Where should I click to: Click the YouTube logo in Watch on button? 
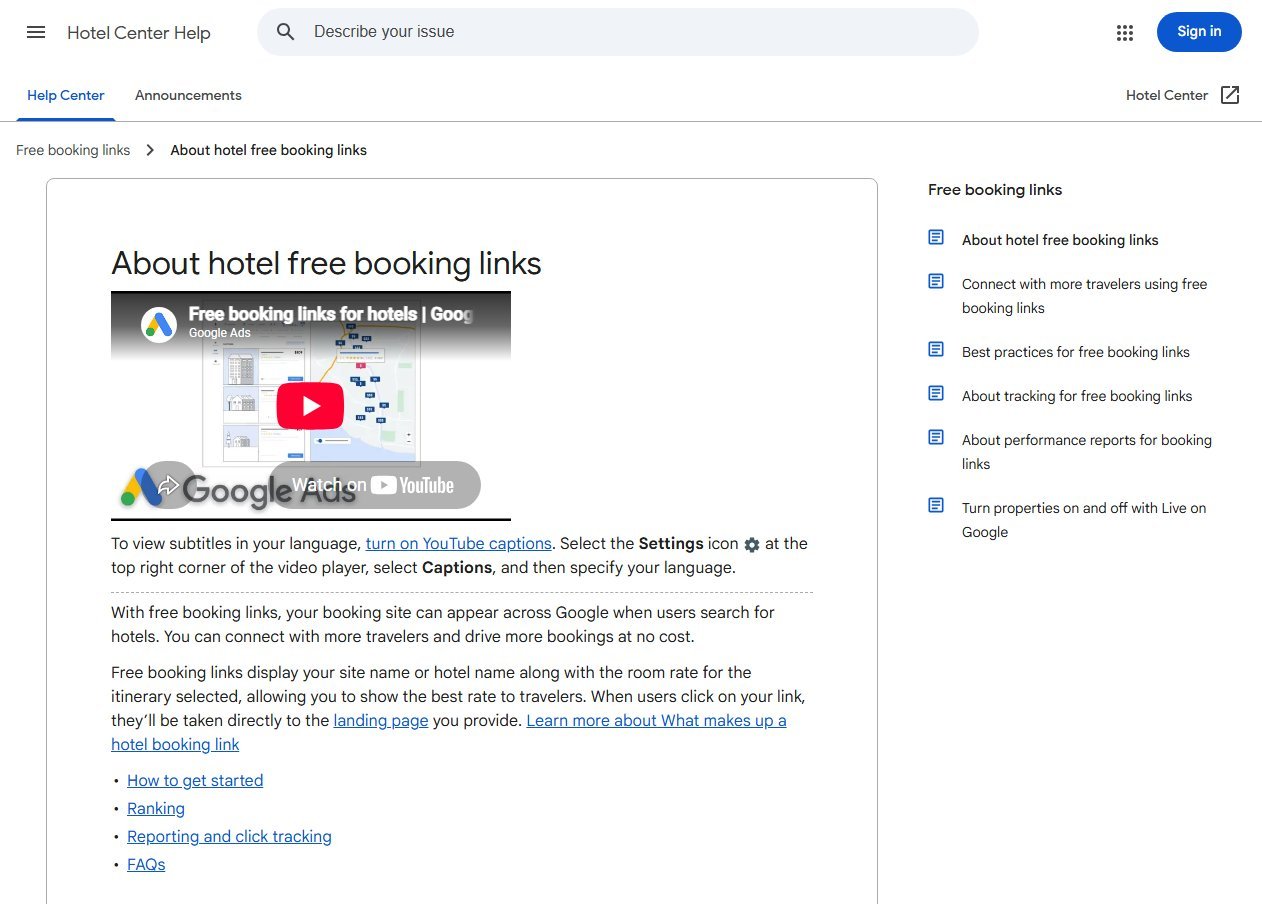coord(412,485)
